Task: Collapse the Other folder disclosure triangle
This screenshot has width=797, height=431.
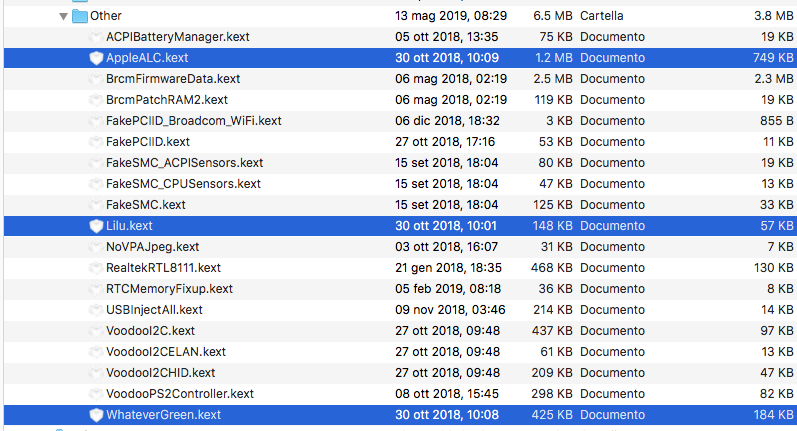Action: [x=63, y=16]
